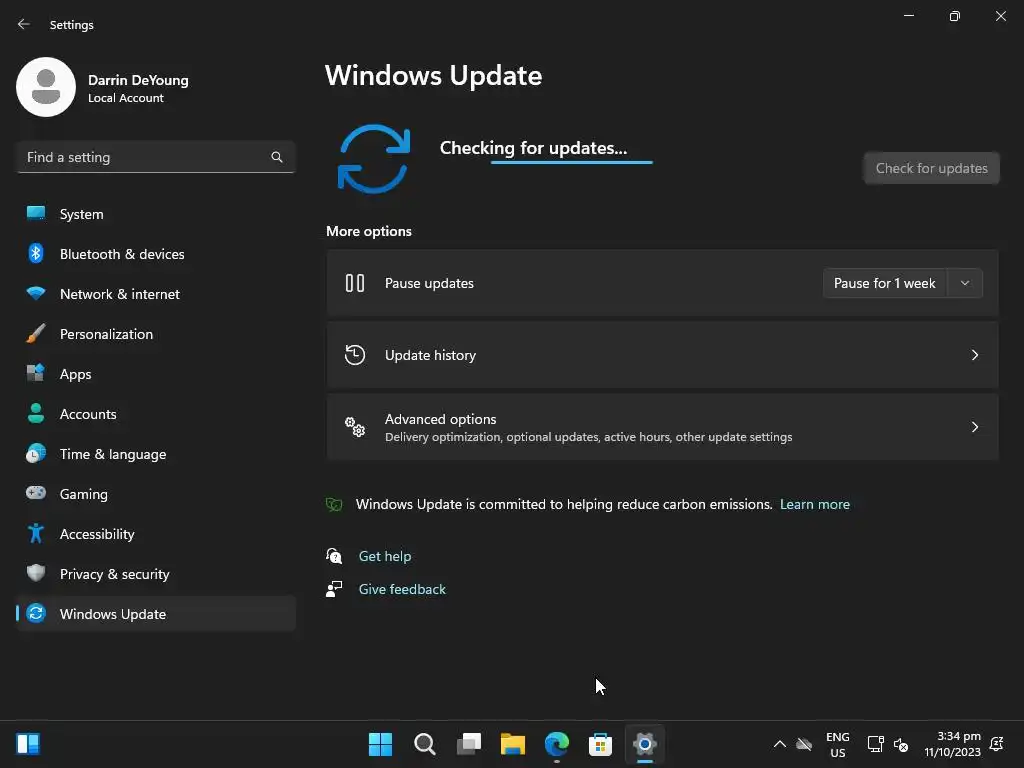
Task: Go to Privacy & security settings
Action: (x=156, y=573)
